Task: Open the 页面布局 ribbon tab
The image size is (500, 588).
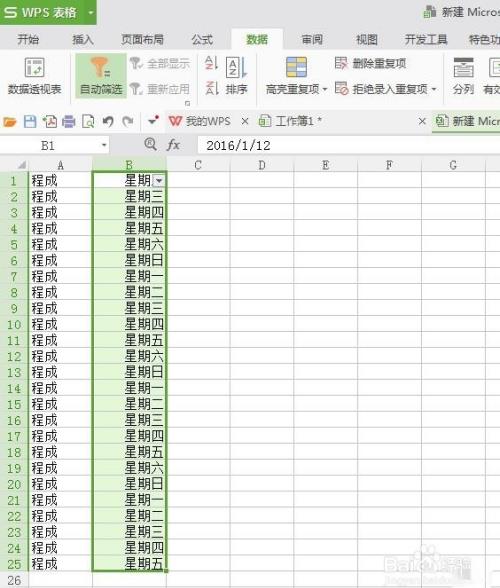Action: point(142,39)
